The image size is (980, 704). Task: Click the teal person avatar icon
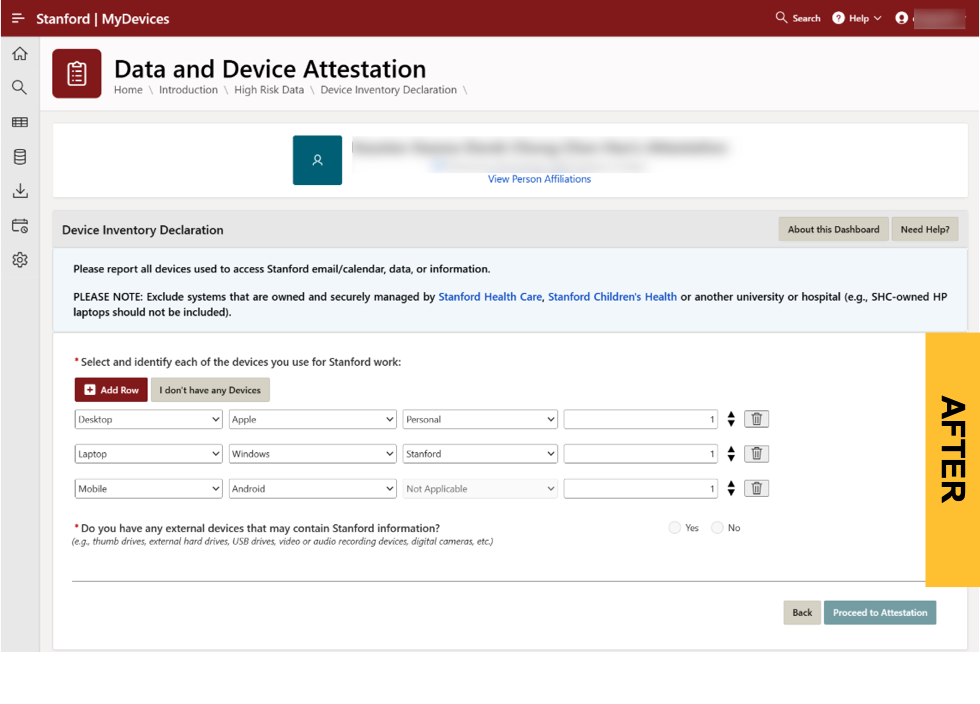point(318,160)
